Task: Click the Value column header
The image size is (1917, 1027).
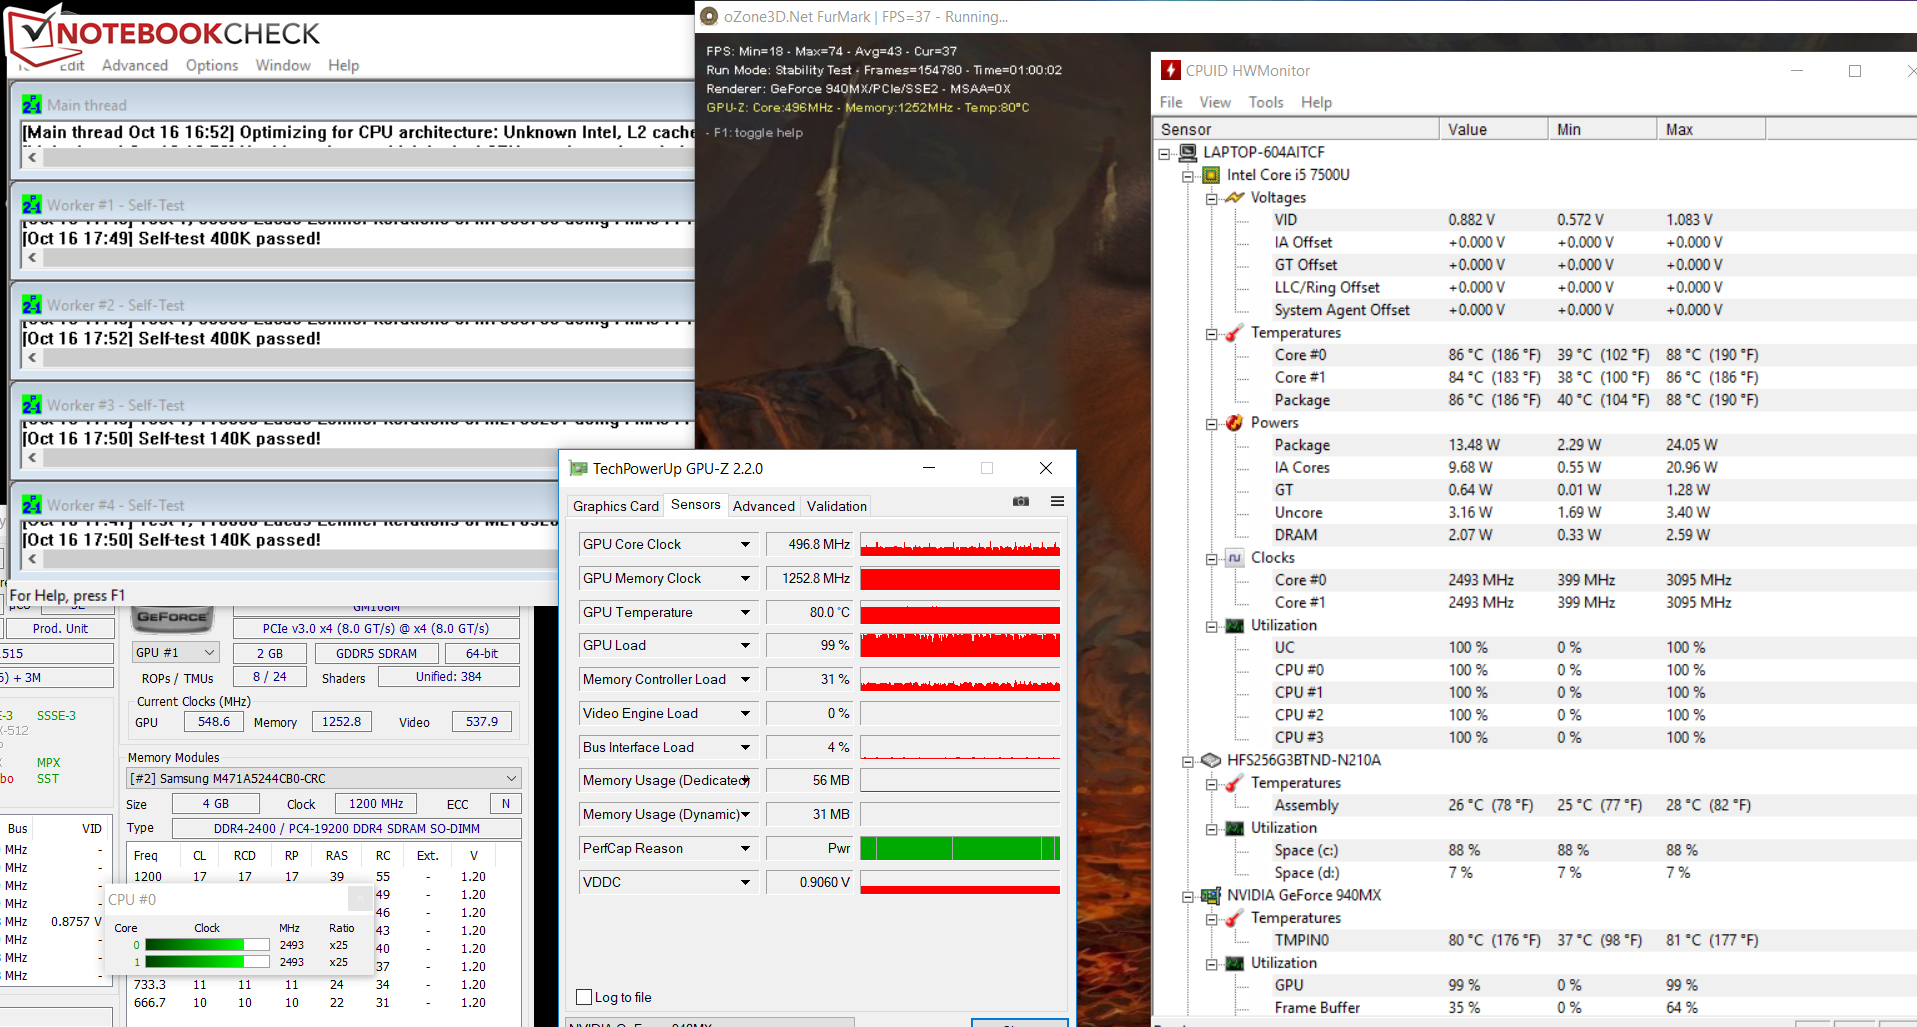Action: tap(1494, 129)
